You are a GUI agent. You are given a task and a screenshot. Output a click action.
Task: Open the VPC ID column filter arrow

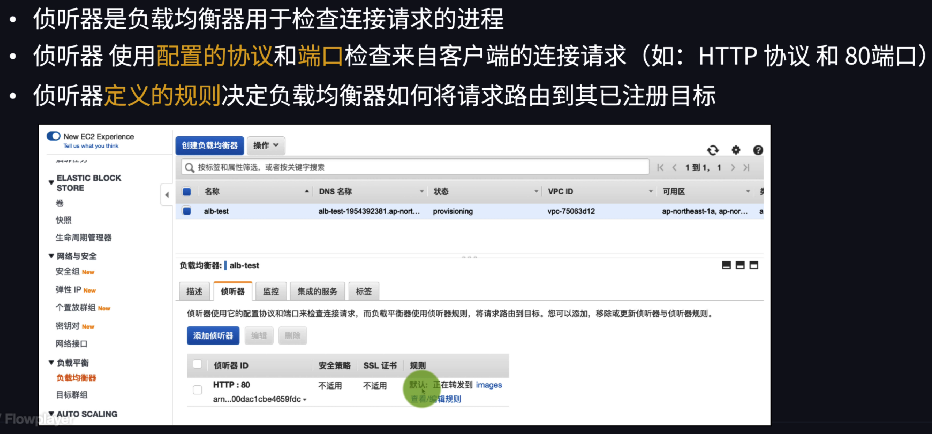650,192
